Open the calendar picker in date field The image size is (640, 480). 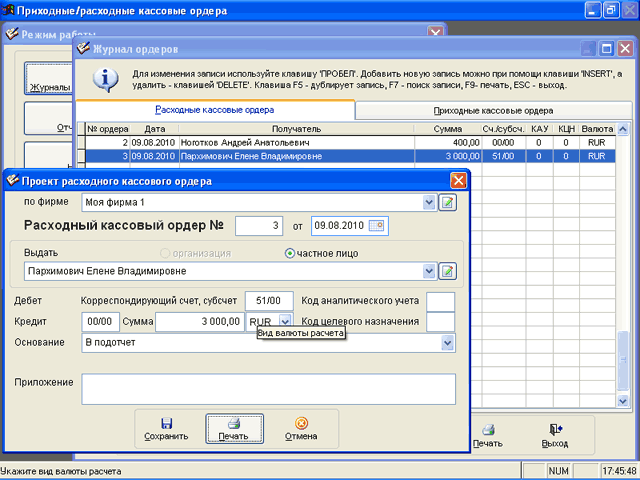[x=376, y=226]
